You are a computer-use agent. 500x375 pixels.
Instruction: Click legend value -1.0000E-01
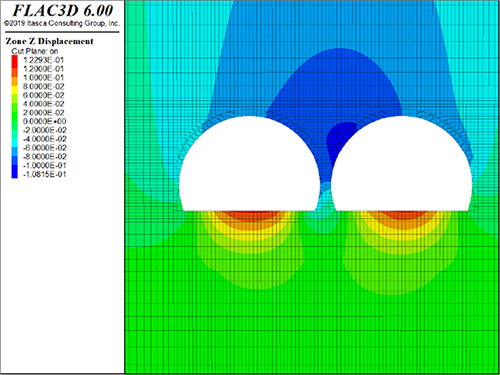click(x=45, y=165)
